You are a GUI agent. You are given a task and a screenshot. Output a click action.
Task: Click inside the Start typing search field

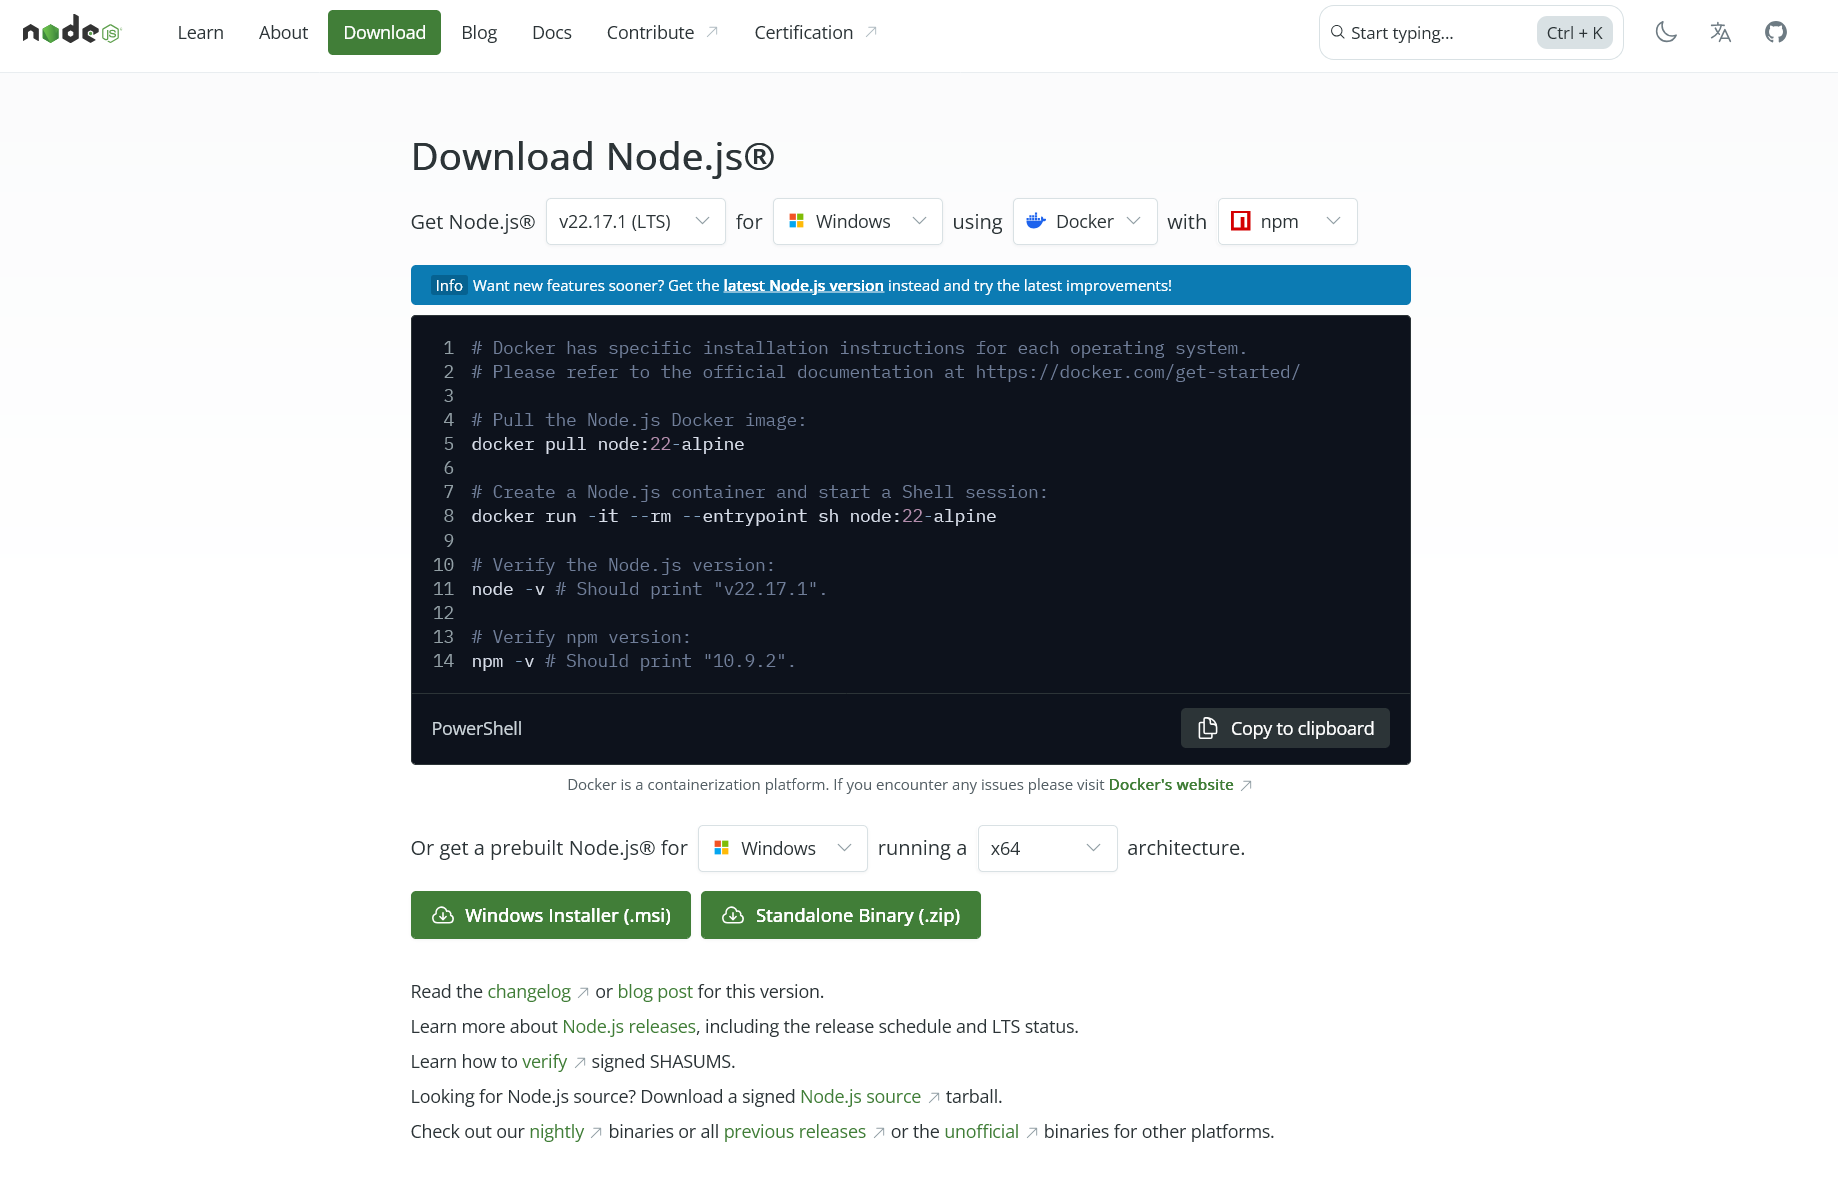1430,32
